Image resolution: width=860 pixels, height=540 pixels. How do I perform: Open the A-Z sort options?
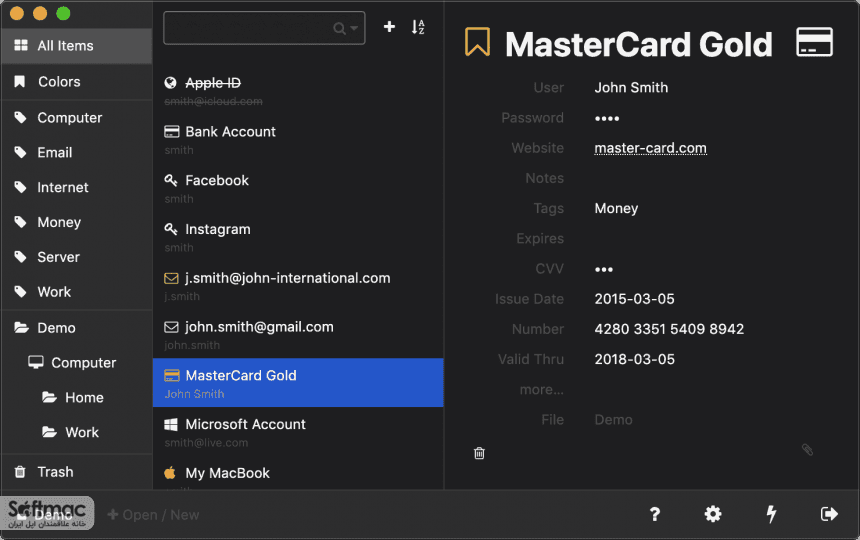pyautogui.click(x=418, y=27)
